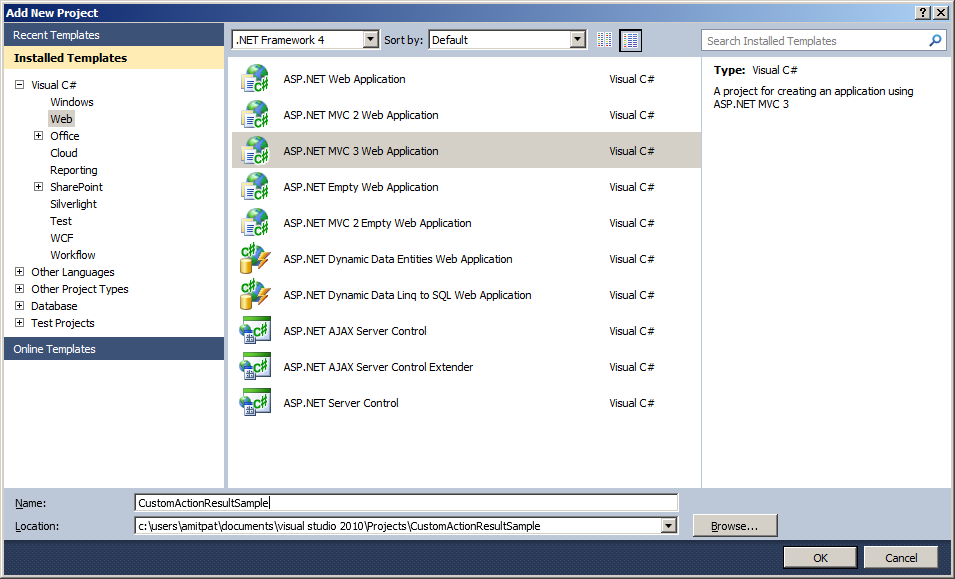Select the Windows category in tree

[x=72, y=102]
